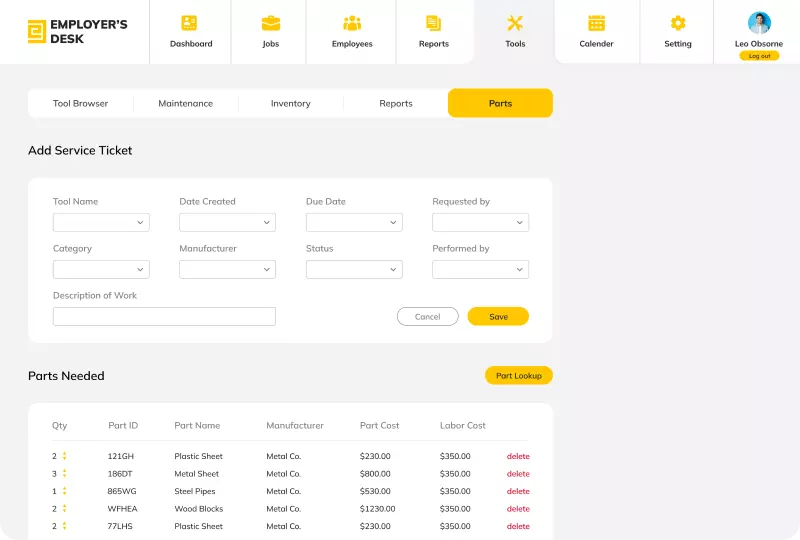Viewport: 800px width, 540px height.
Task: Click the Description of Work input field
Action: (x=164, y=316)
